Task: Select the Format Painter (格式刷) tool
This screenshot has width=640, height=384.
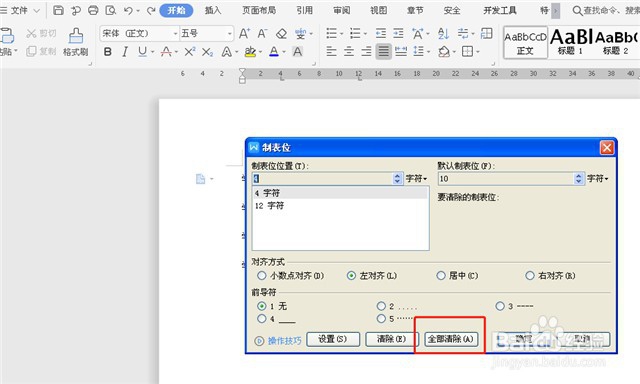Action: pos(76,42)
